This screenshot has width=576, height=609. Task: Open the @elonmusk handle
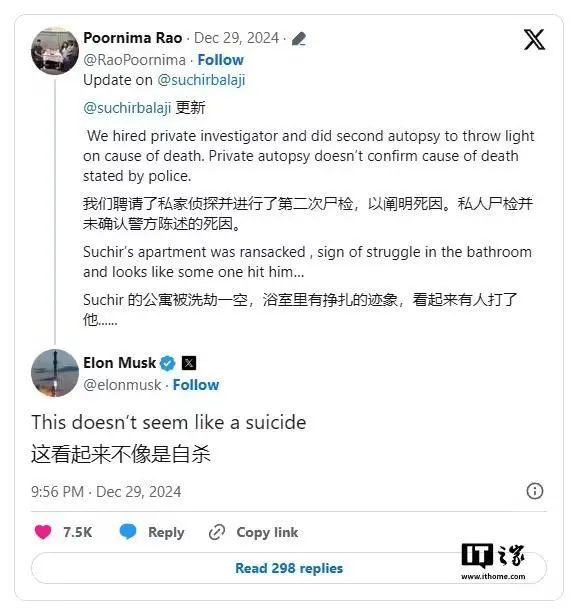tap(122, 385)
